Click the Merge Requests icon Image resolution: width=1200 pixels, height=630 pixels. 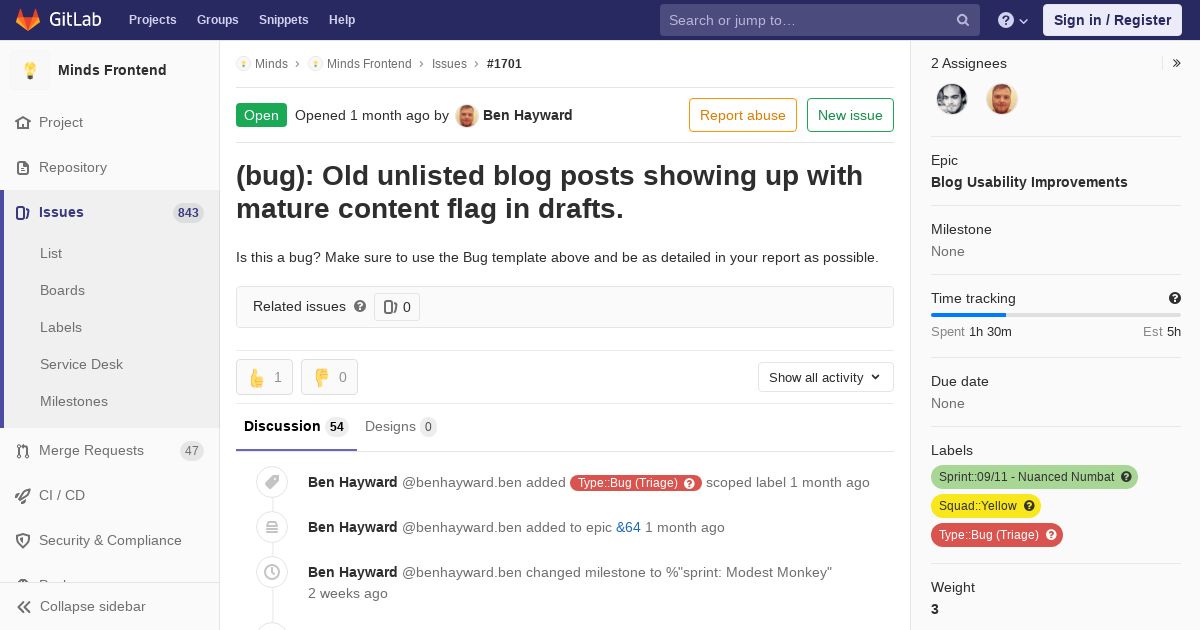click(x=23, y=451)
